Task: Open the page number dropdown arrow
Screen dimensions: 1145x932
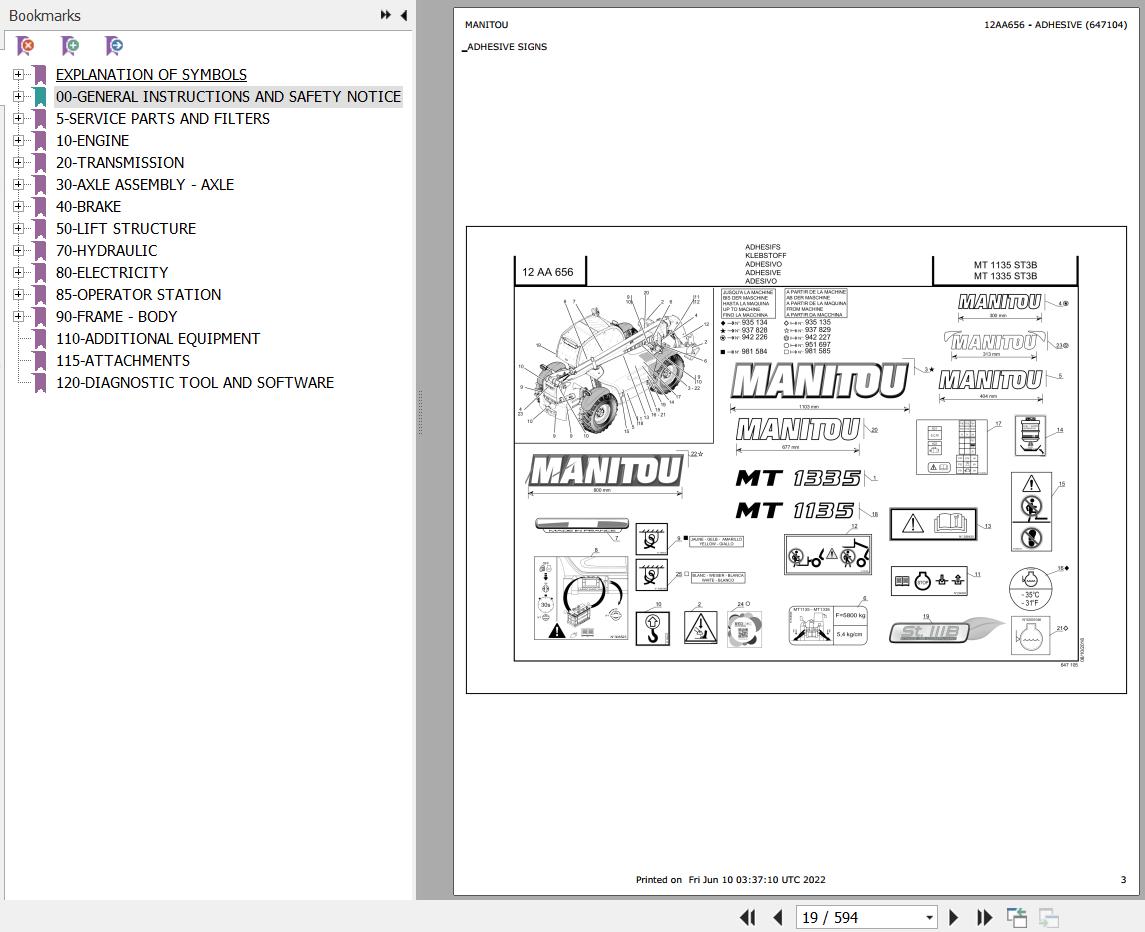Action: pos(929,917)
